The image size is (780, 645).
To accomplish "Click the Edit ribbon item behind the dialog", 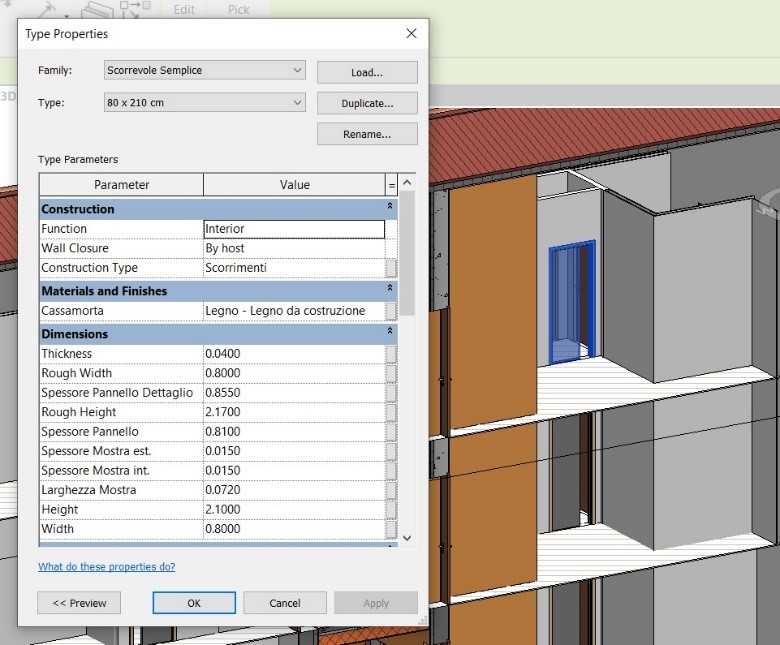I will coord(184,9).
